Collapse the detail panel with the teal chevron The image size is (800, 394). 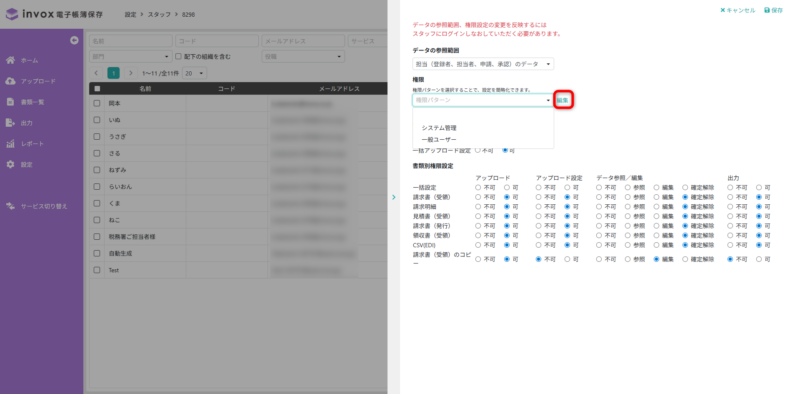click(393, 197)
